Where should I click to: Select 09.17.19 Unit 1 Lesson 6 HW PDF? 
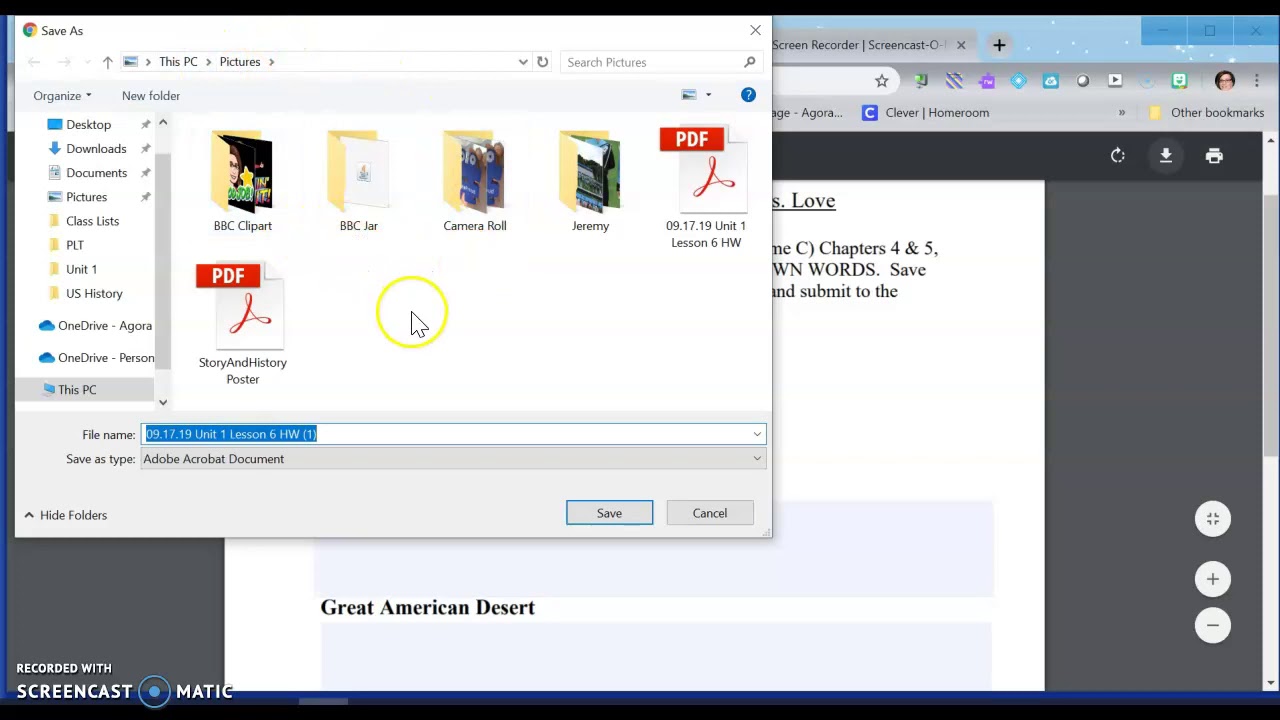point(706,188)
